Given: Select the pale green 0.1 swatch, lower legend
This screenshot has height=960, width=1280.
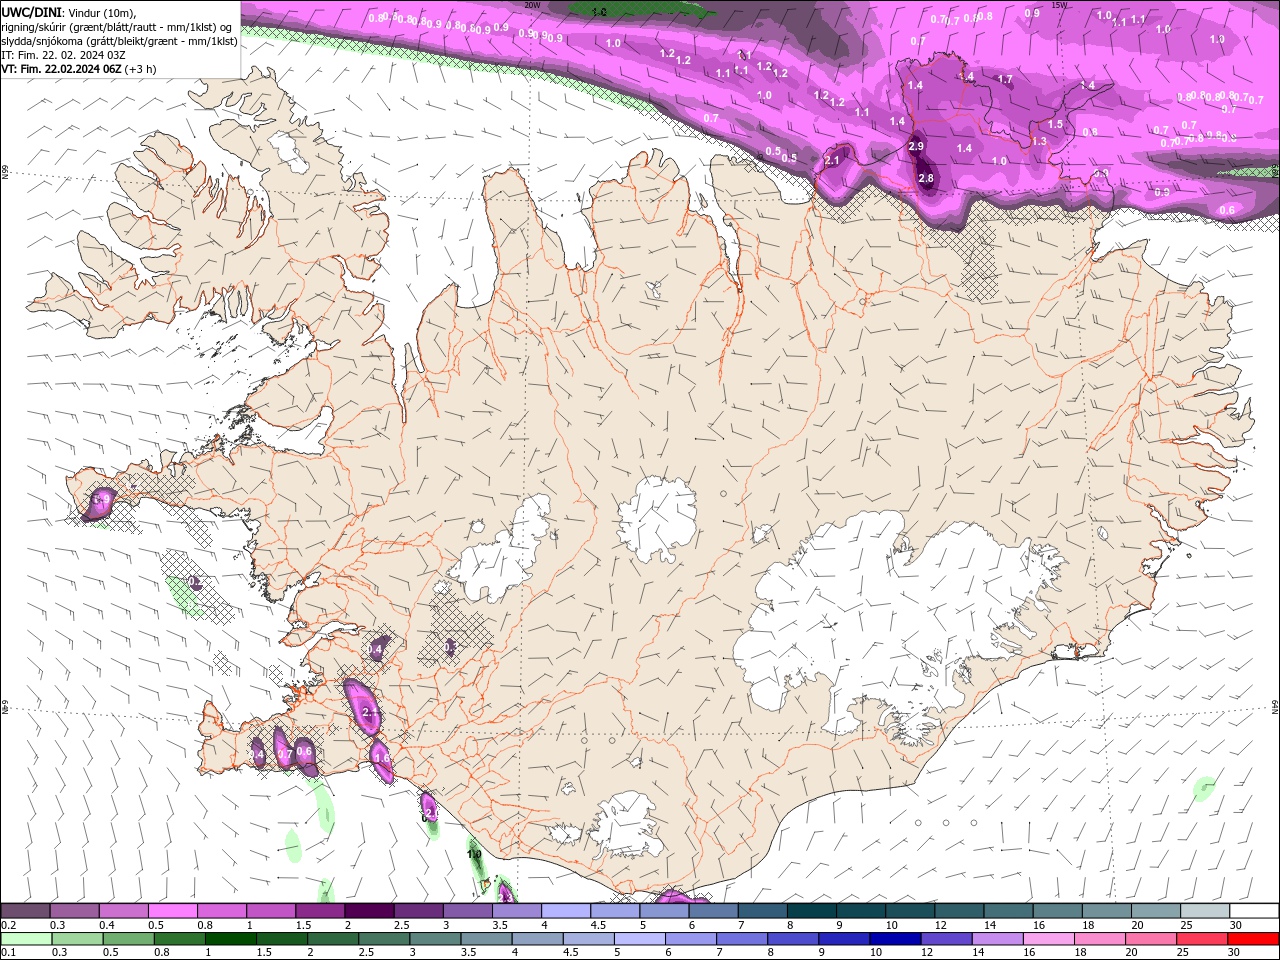Looking at the screenshot, I should tap(25, 938).
